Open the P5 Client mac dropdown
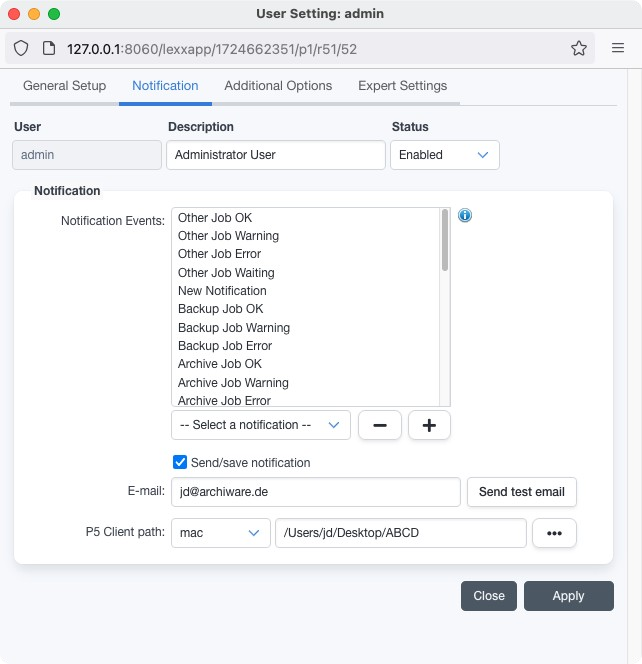The image size is (642, 664). point(221,533)
